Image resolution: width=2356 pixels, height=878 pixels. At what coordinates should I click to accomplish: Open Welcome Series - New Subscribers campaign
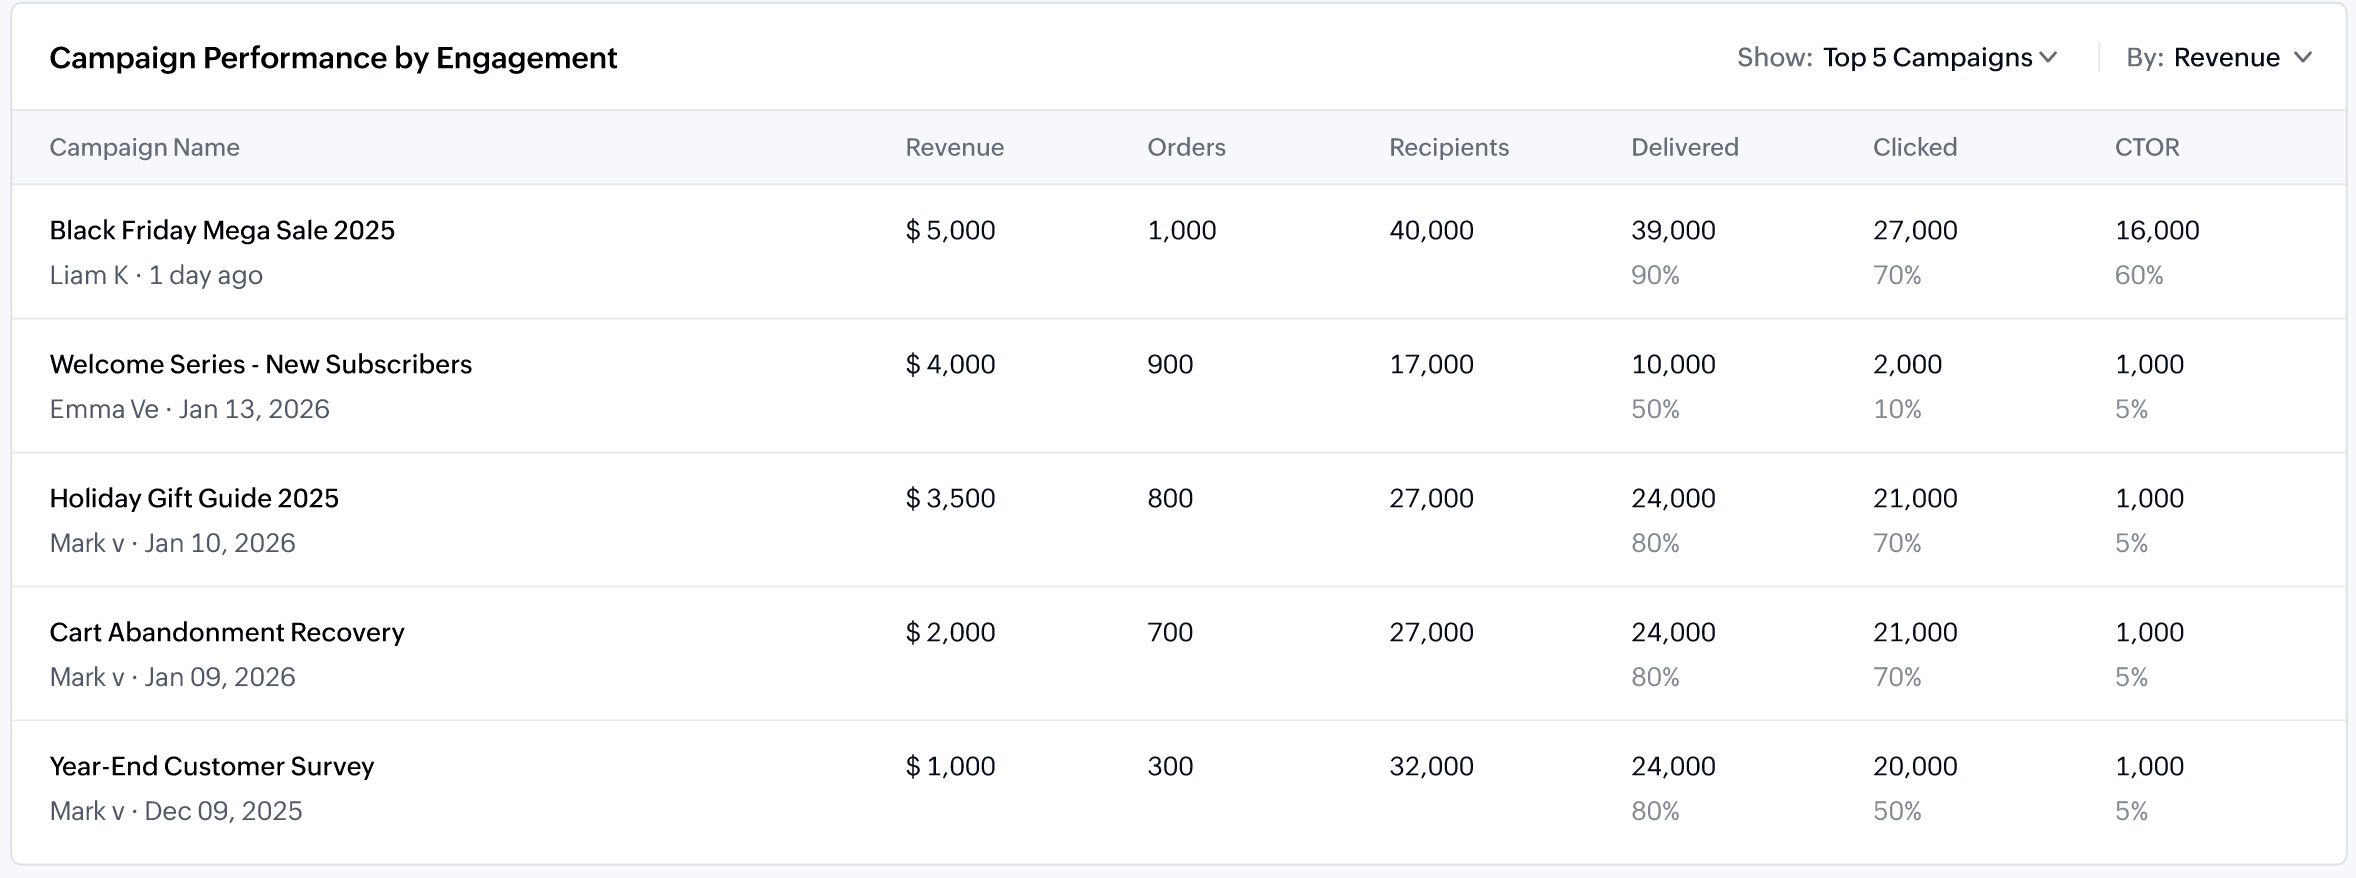(261, 364)
